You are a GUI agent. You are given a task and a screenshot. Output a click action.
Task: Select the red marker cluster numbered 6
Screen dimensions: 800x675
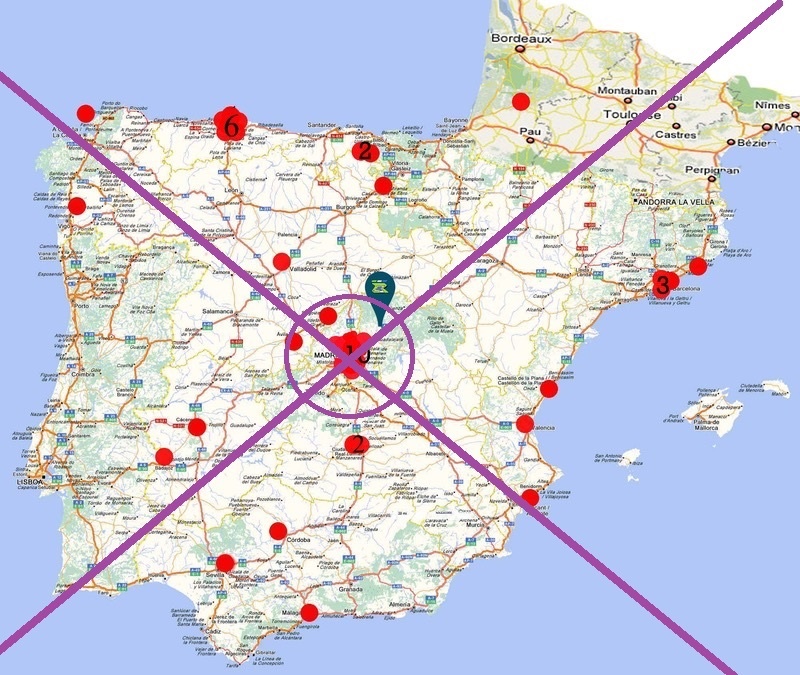point(230,125)
